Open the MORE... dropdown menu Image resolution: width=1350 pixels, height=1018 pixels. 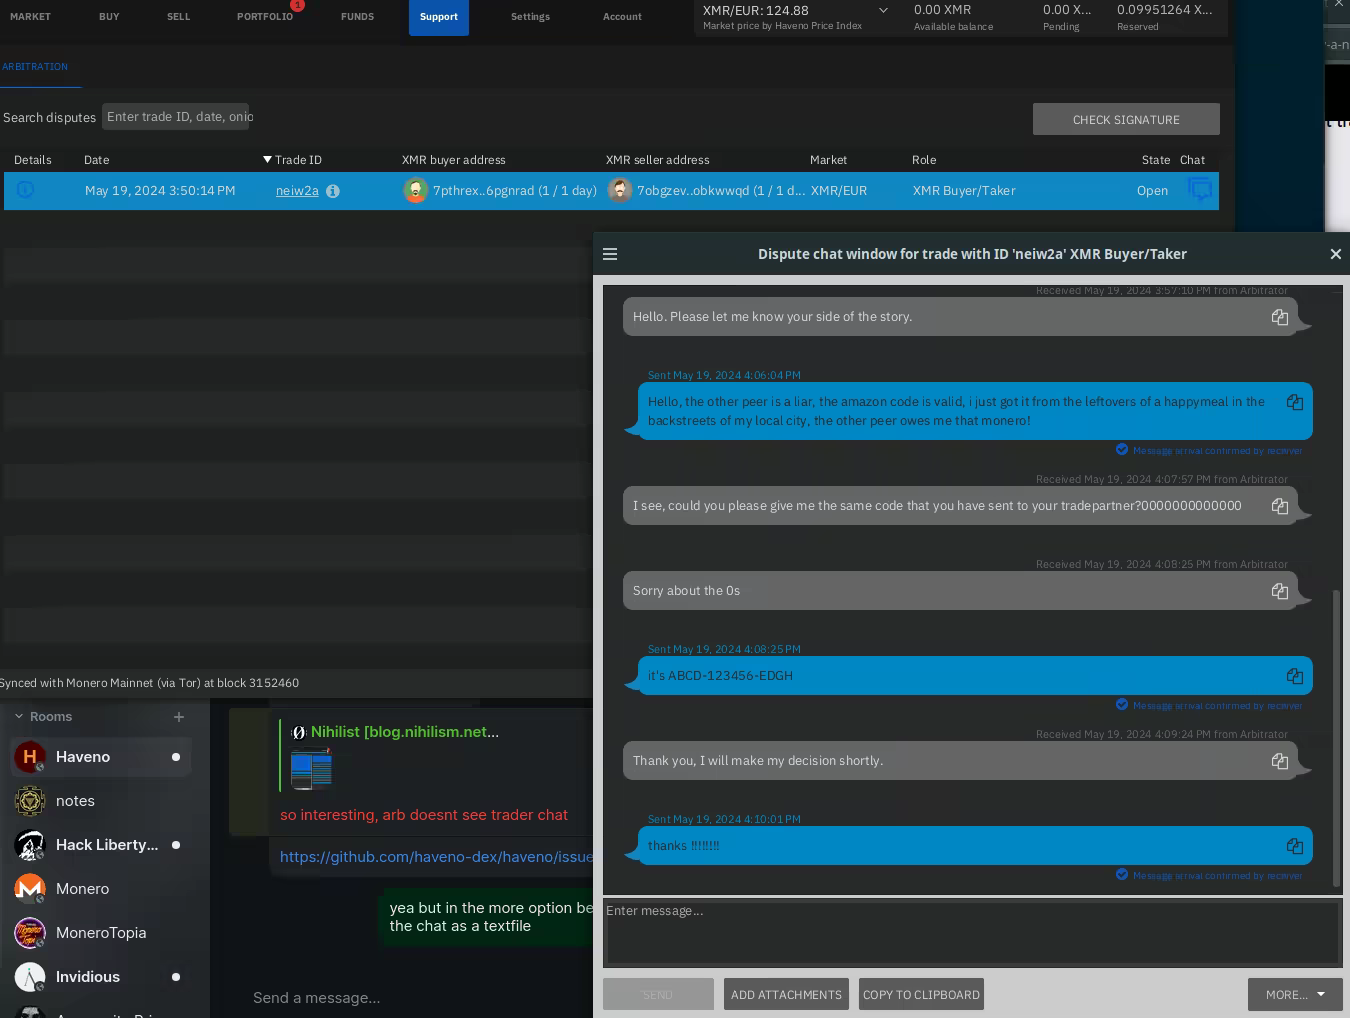[1294, 994]
